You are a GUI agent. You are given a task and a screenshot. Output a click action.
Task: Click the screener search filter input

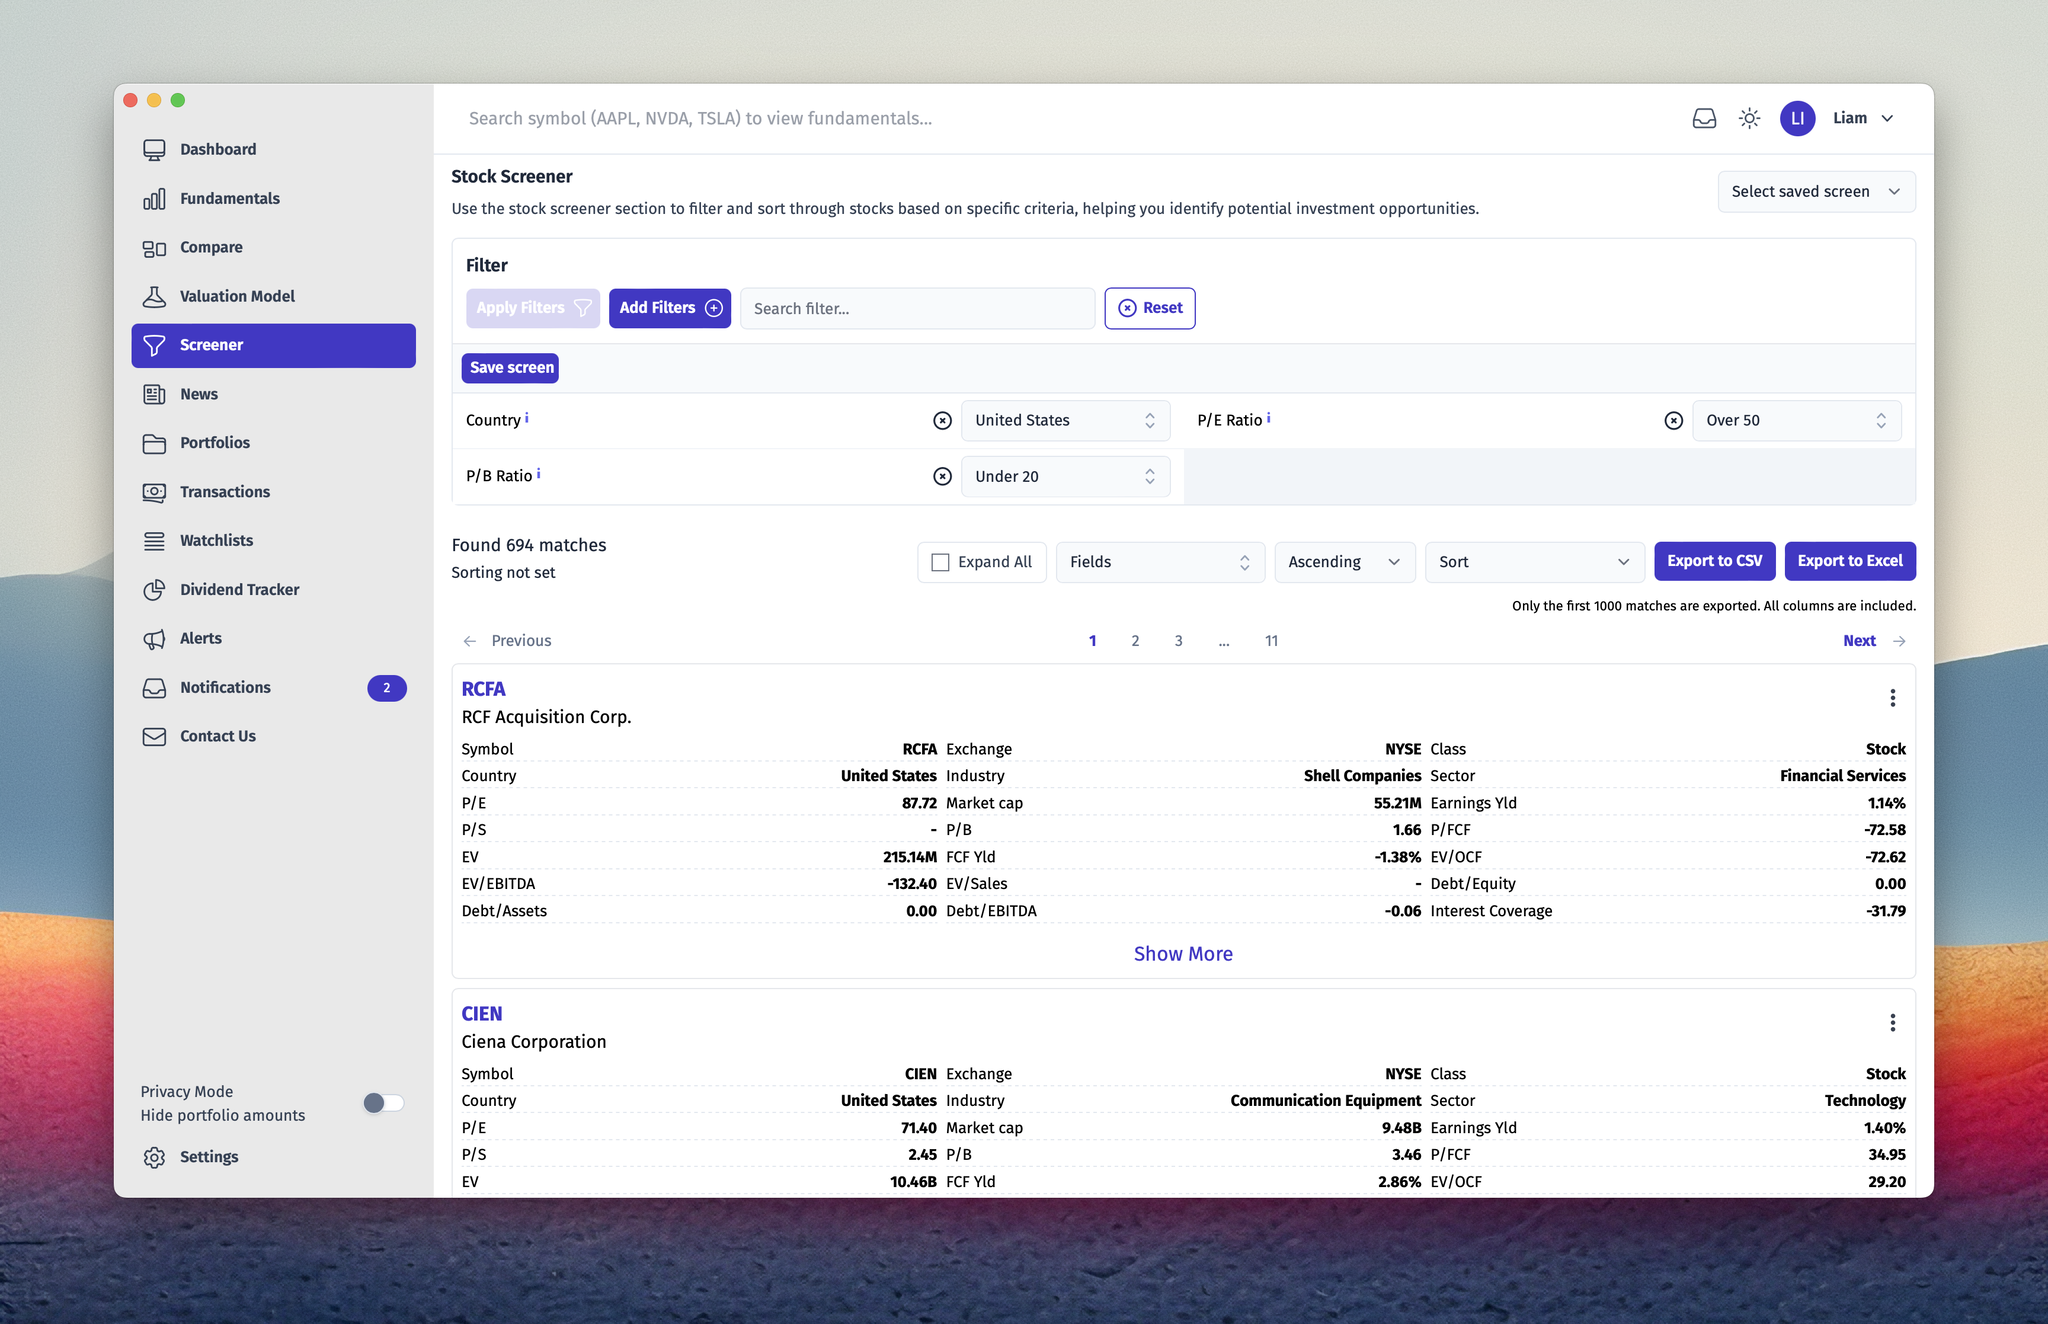(x=917, y=307)
